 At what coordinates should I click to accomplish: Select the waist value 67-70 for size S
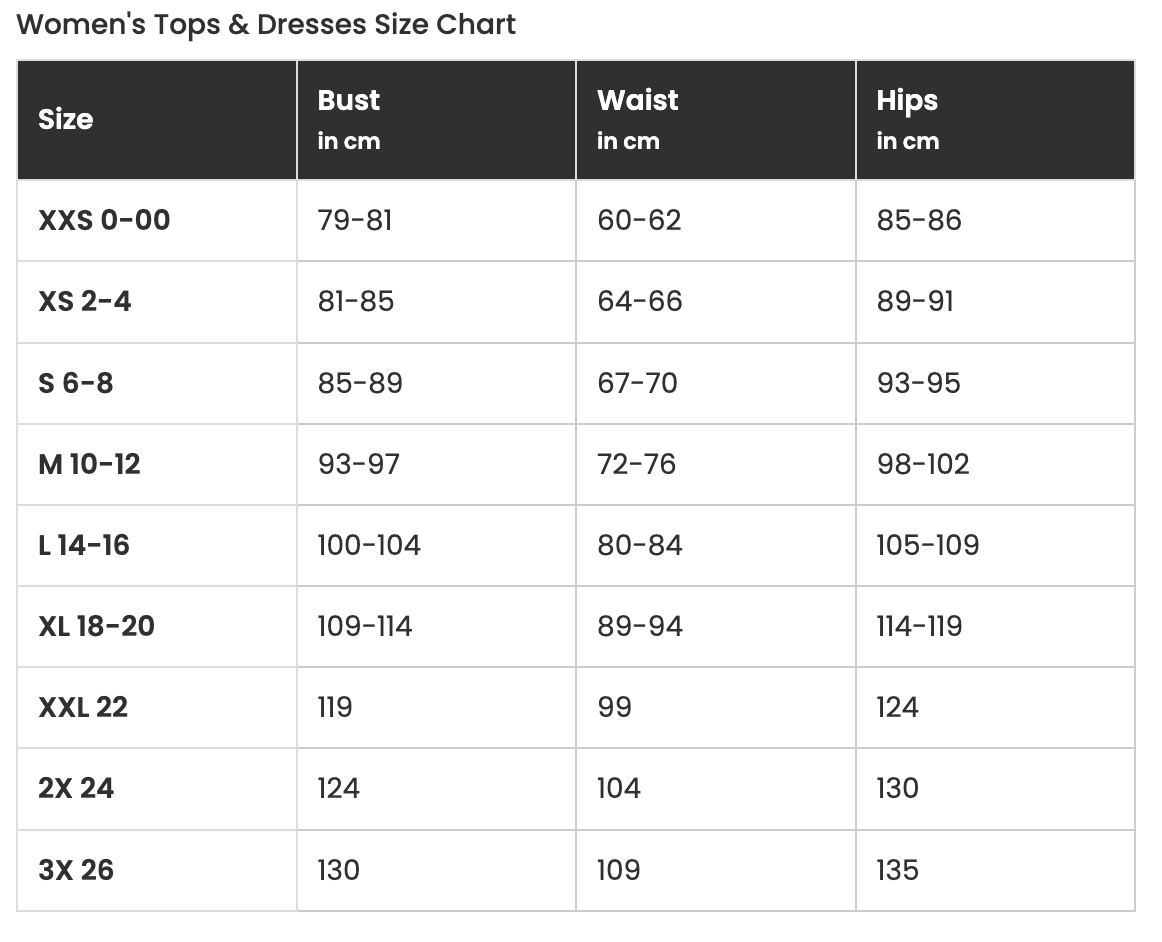pyautogui.click(x=637, y=383)
